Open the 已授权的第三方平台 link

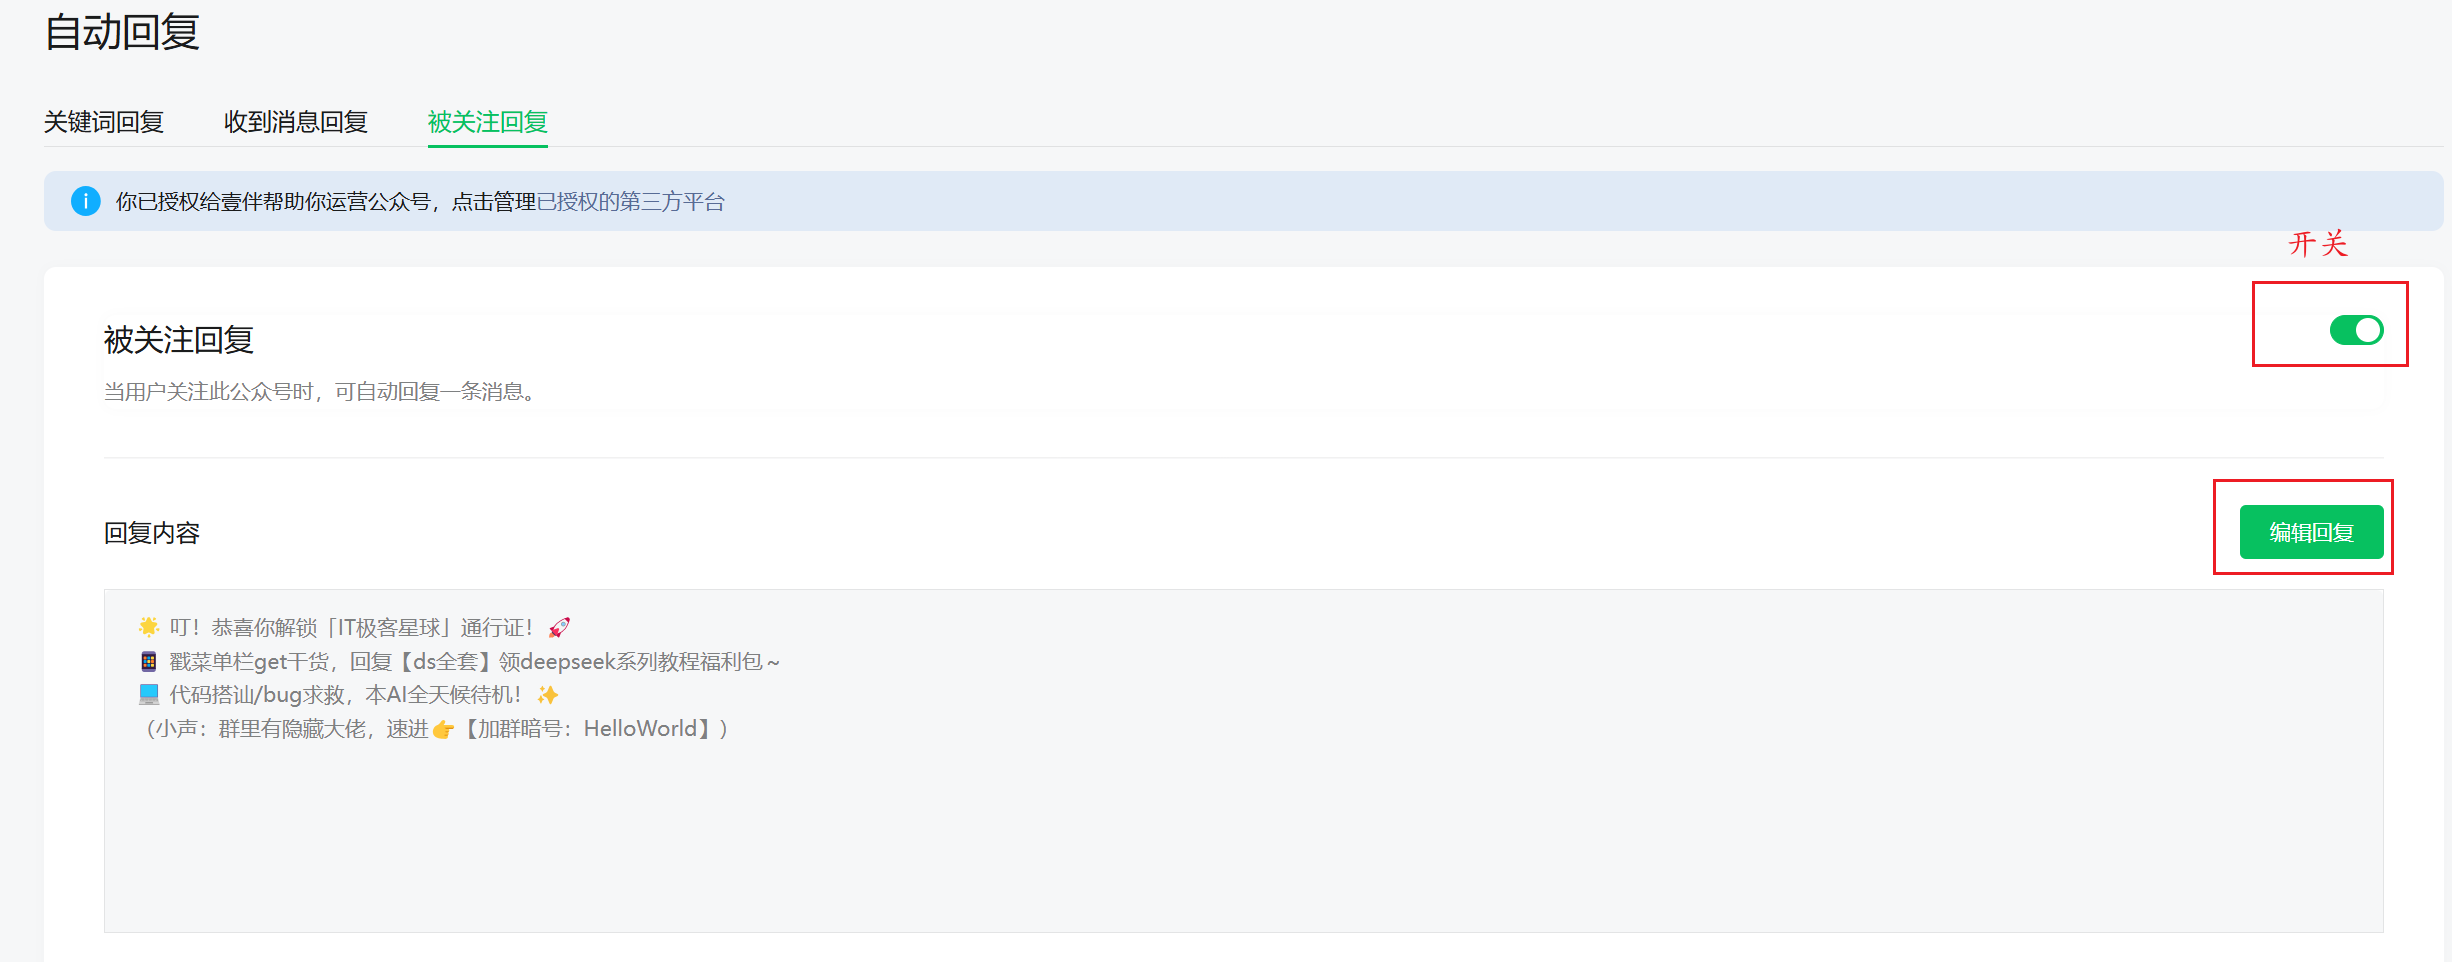pos(631,202)
